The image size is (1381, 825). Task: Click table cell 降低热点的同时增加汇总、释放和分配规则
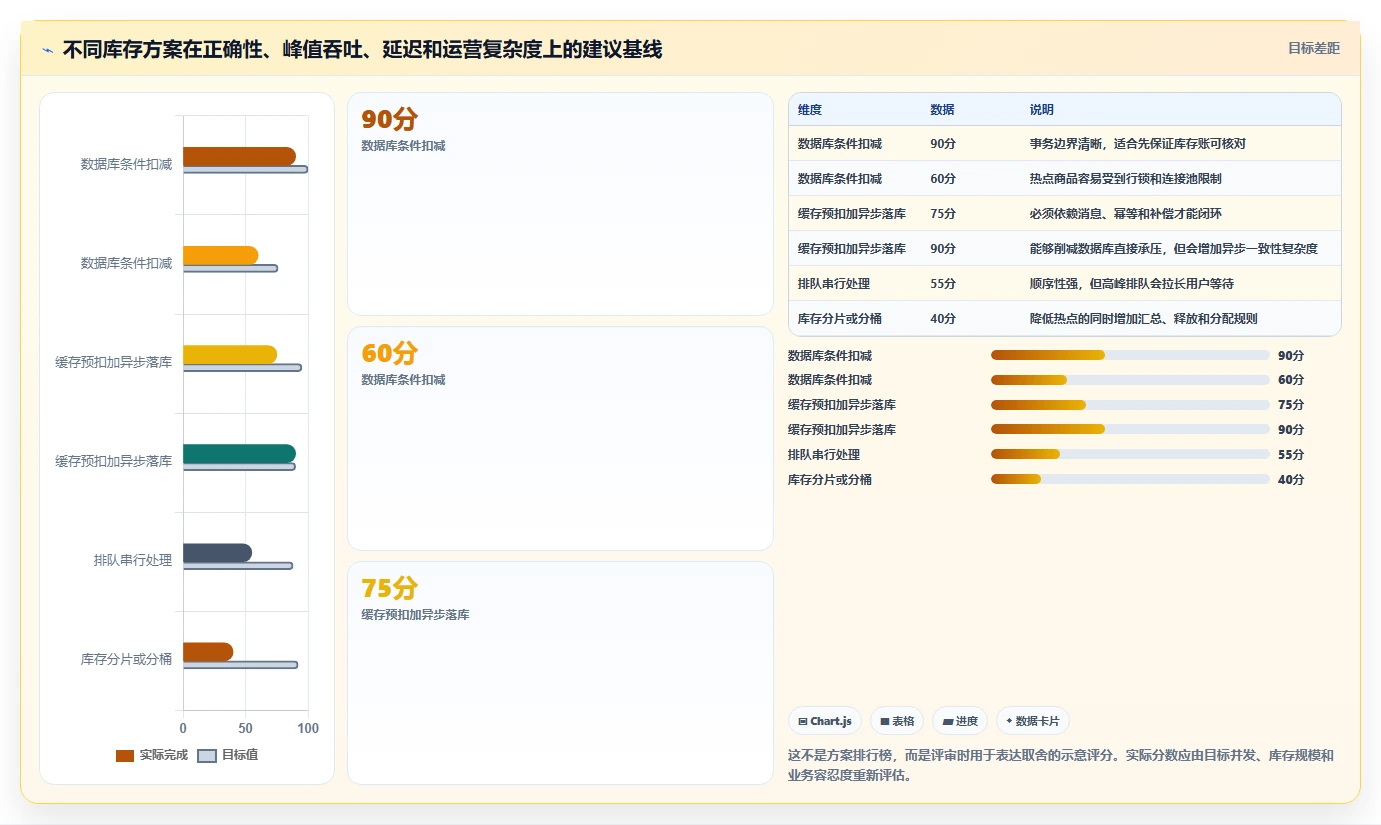pyautogui.click(x=1144, y=319)
